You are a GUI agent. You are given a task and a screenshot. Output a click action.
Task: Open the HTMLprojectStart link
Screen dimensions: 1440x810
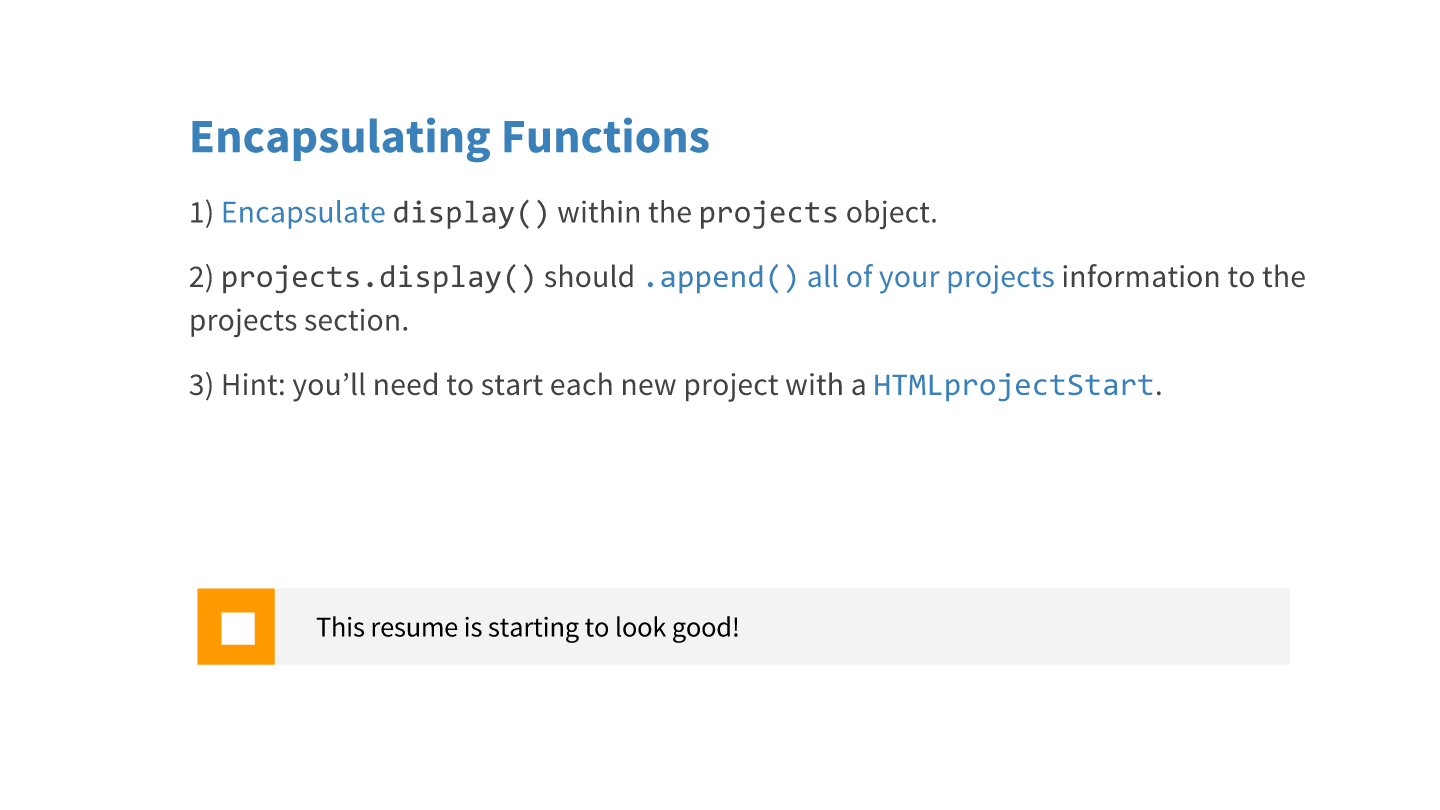1014,385
